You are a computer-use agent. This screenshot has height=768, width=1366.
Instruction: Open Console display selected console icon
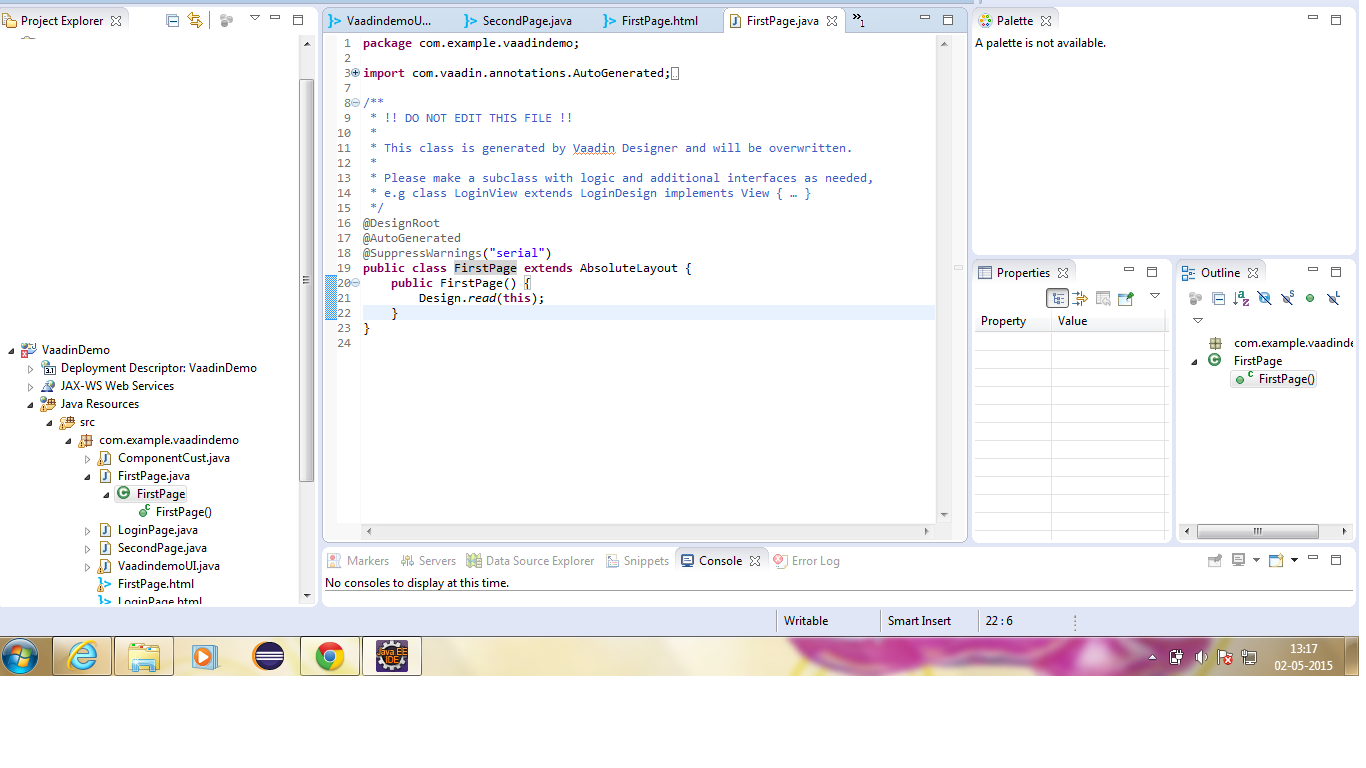click(1238, 561)
